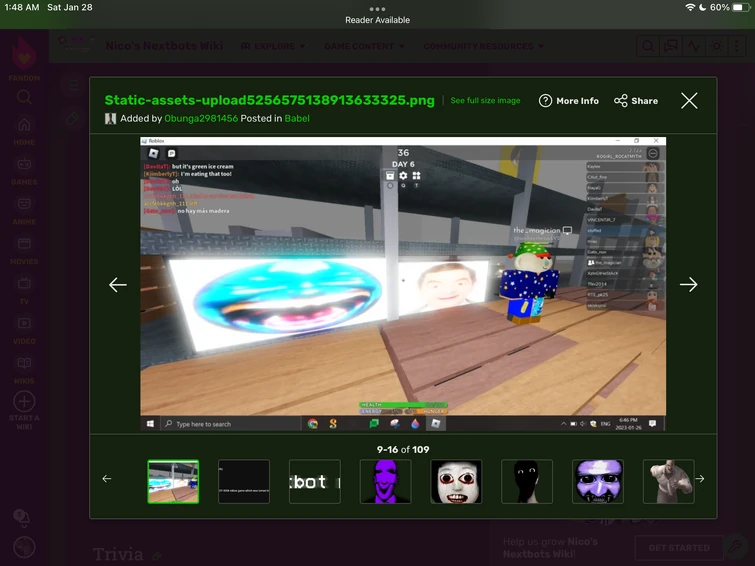Open Wikis section in Fandom sidebar
The image size is (755, 566).
pyautogui.click(x=24, y=370)
